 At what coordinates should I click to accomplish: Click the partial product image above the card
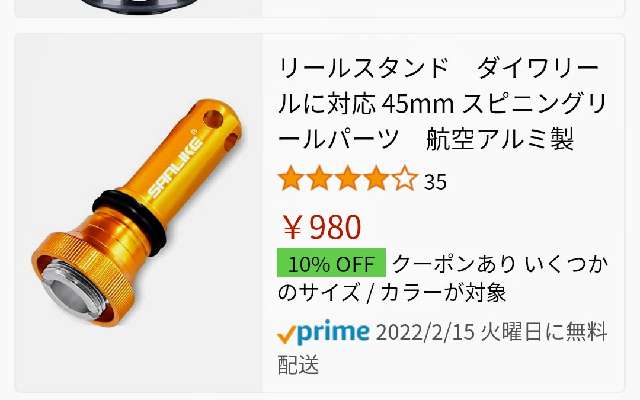[x=138, y=7]
